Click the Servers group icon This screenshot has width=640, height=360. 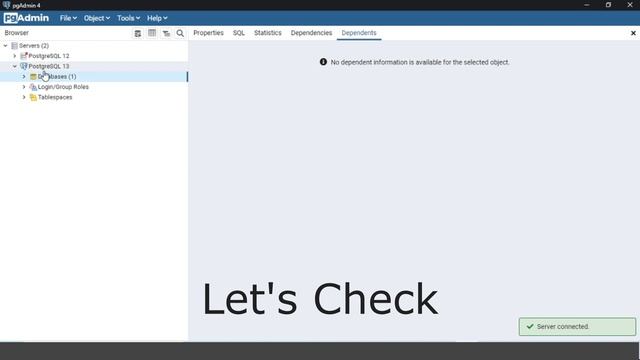(14, 46)
